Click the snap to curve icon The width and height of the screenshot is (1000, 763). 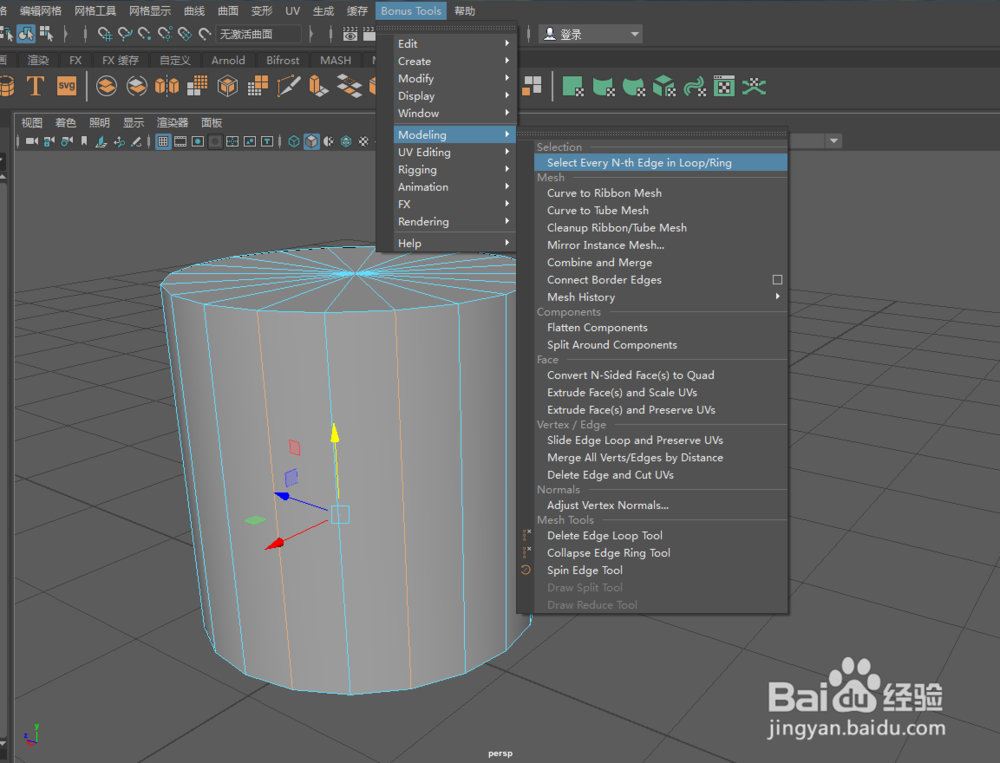click(125, 34)
